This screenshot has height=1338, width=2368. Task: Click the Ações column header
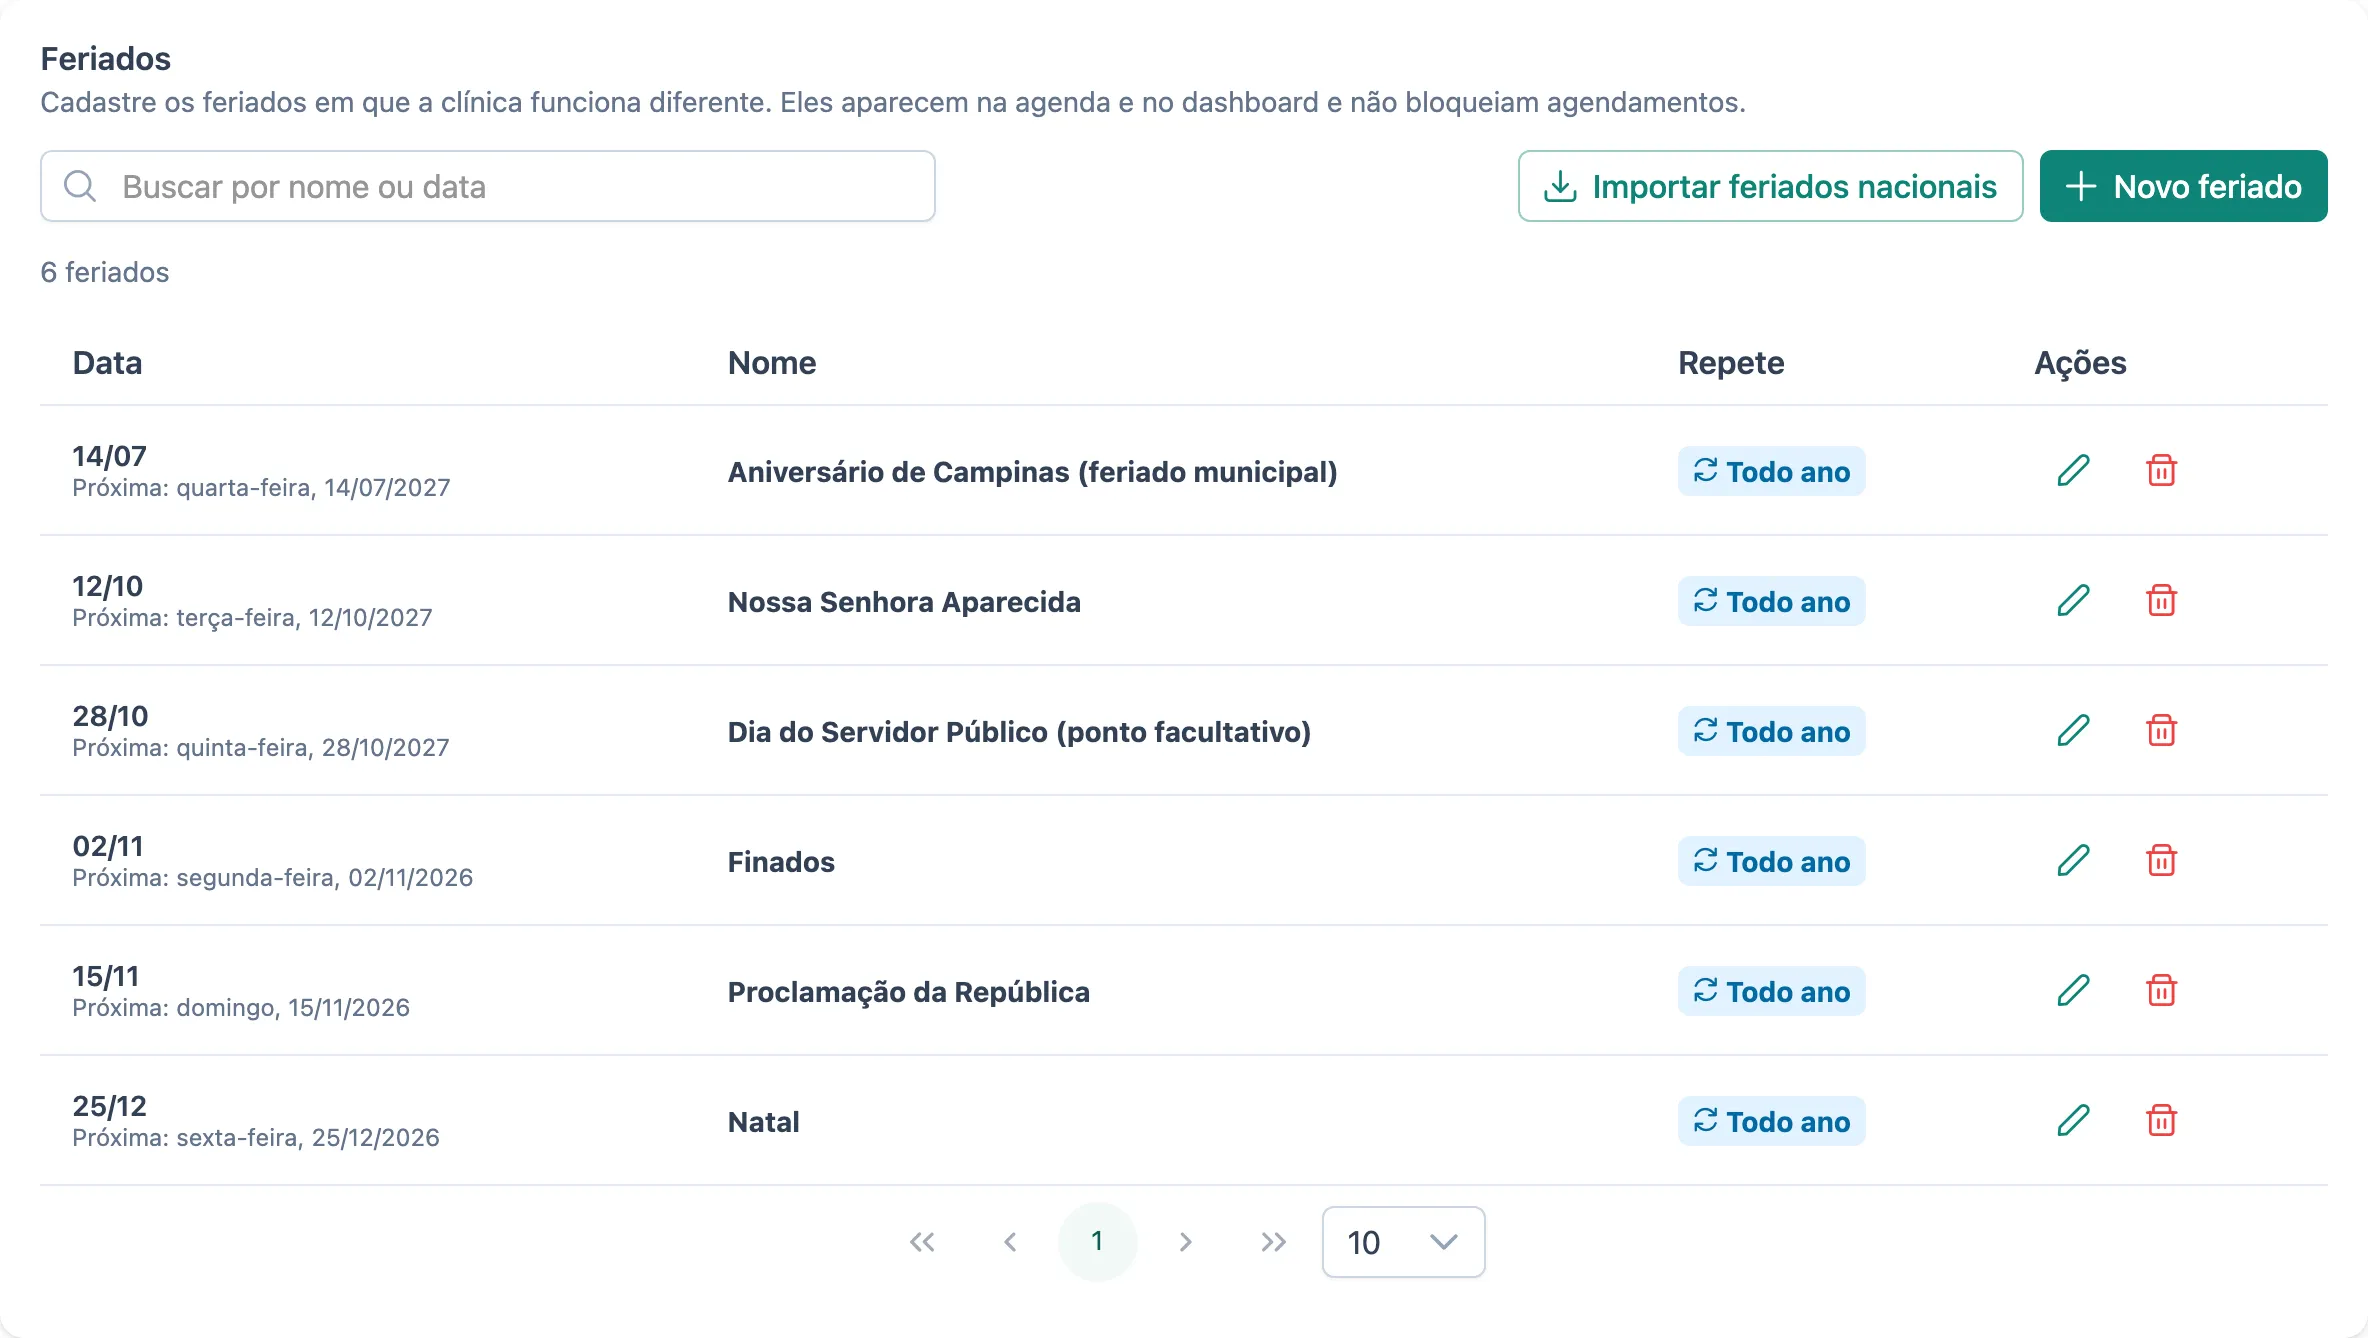tap(2080, 363)
